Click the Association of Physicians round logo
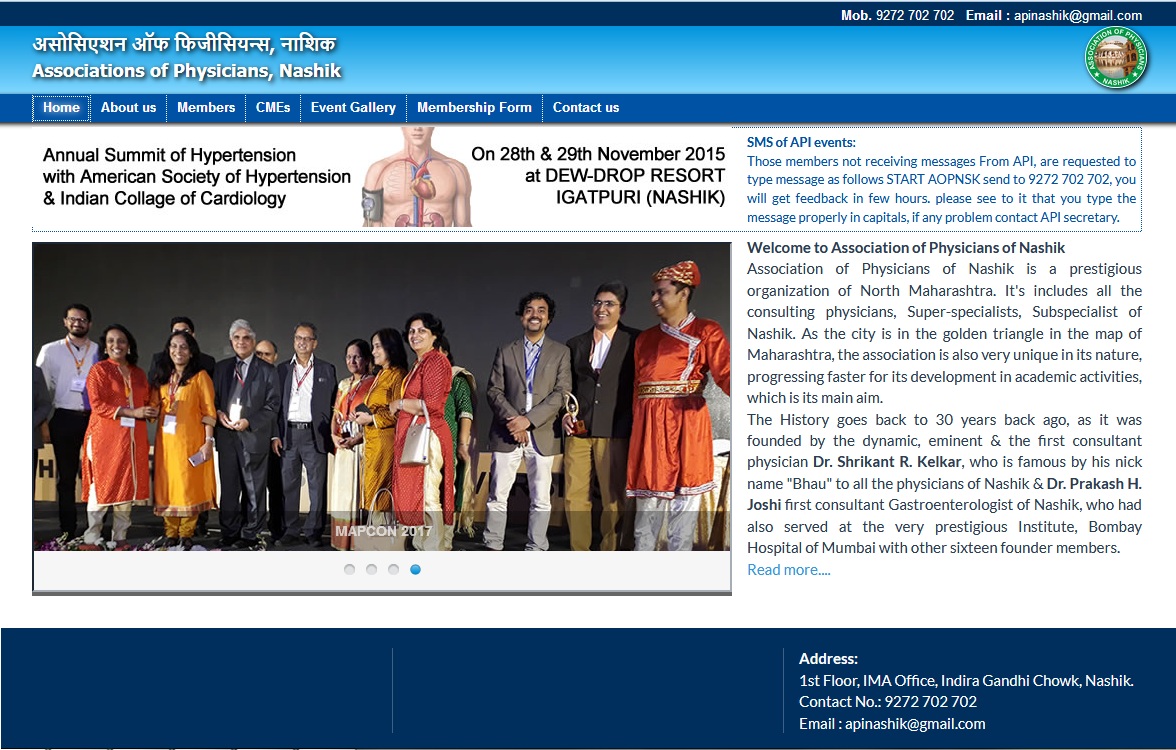The width and height of the screenshot is (1176, 750). 1115,58
